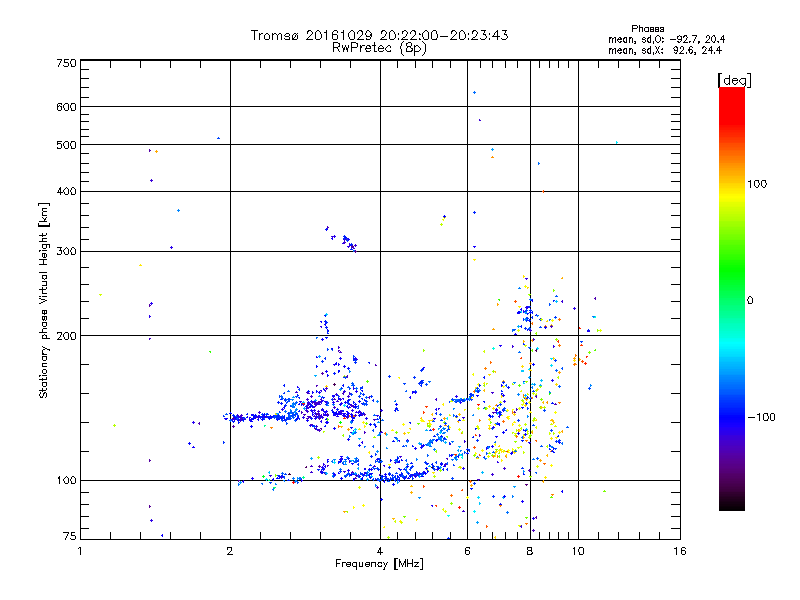Click the colorbar tick label '100'
This screenshot has height=600, width=800.
point(757,184)
